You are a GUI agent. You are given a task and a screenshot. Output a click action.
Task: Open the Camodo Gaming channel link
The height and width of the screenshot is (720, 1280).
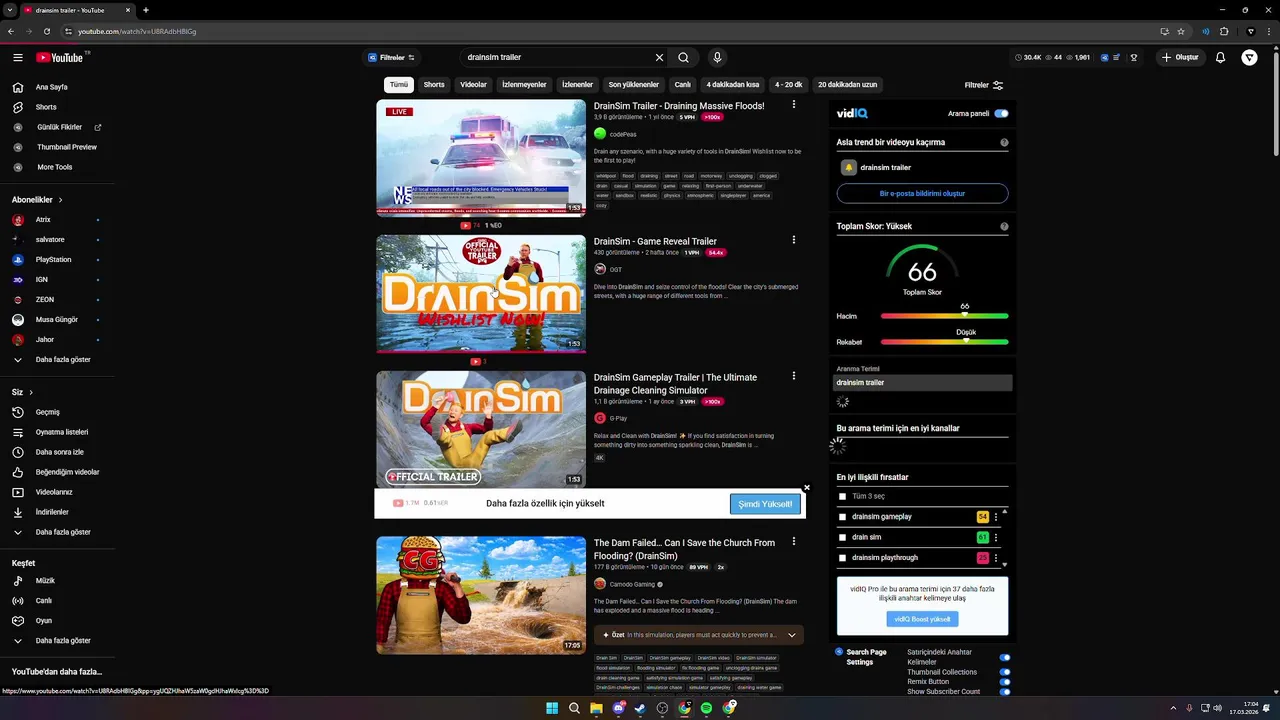click(x=632, y=584)
